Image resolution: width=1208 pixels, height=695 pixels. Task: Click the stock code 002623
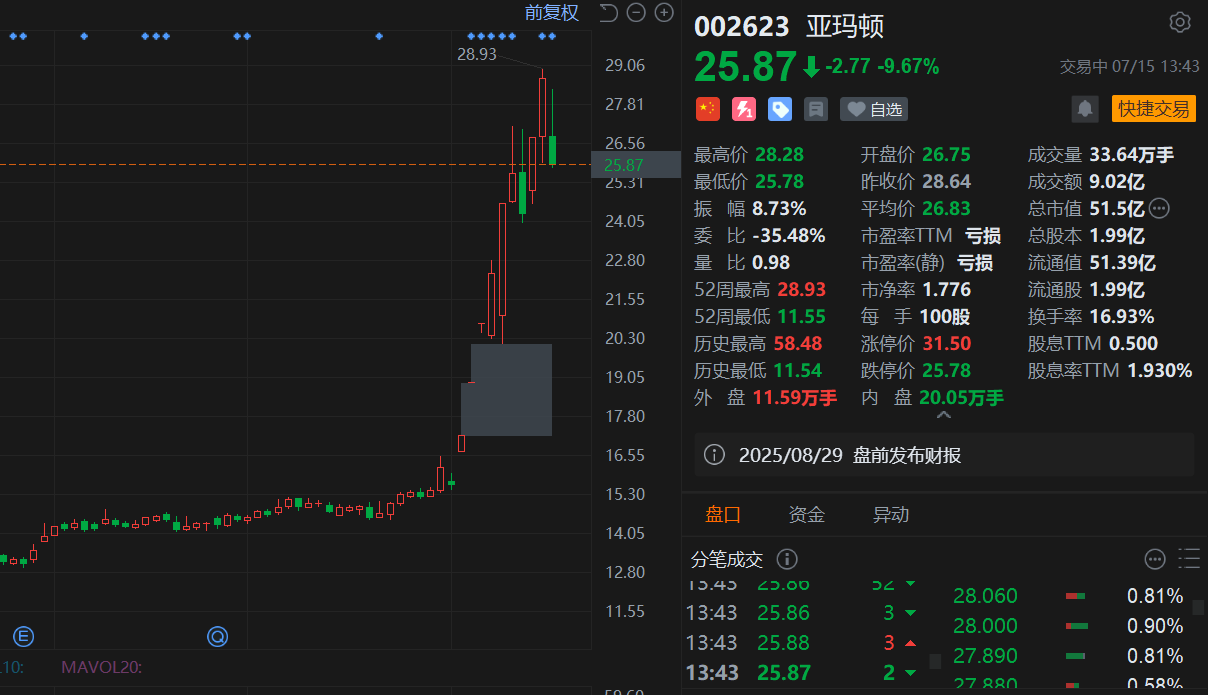[742, 26]
